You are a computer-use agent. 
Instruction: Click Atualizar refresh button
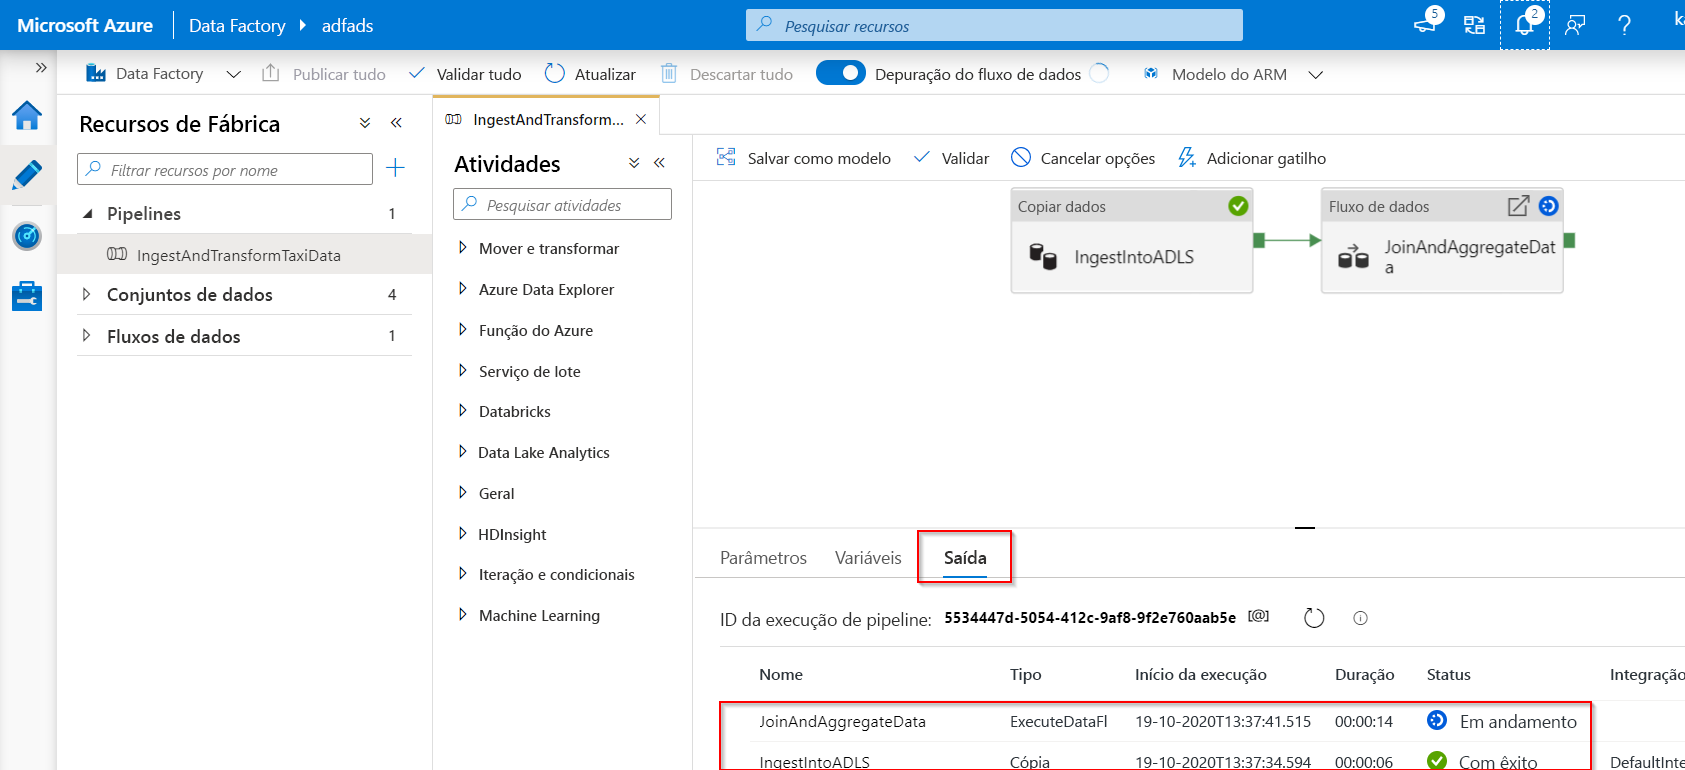coord(590,74)
